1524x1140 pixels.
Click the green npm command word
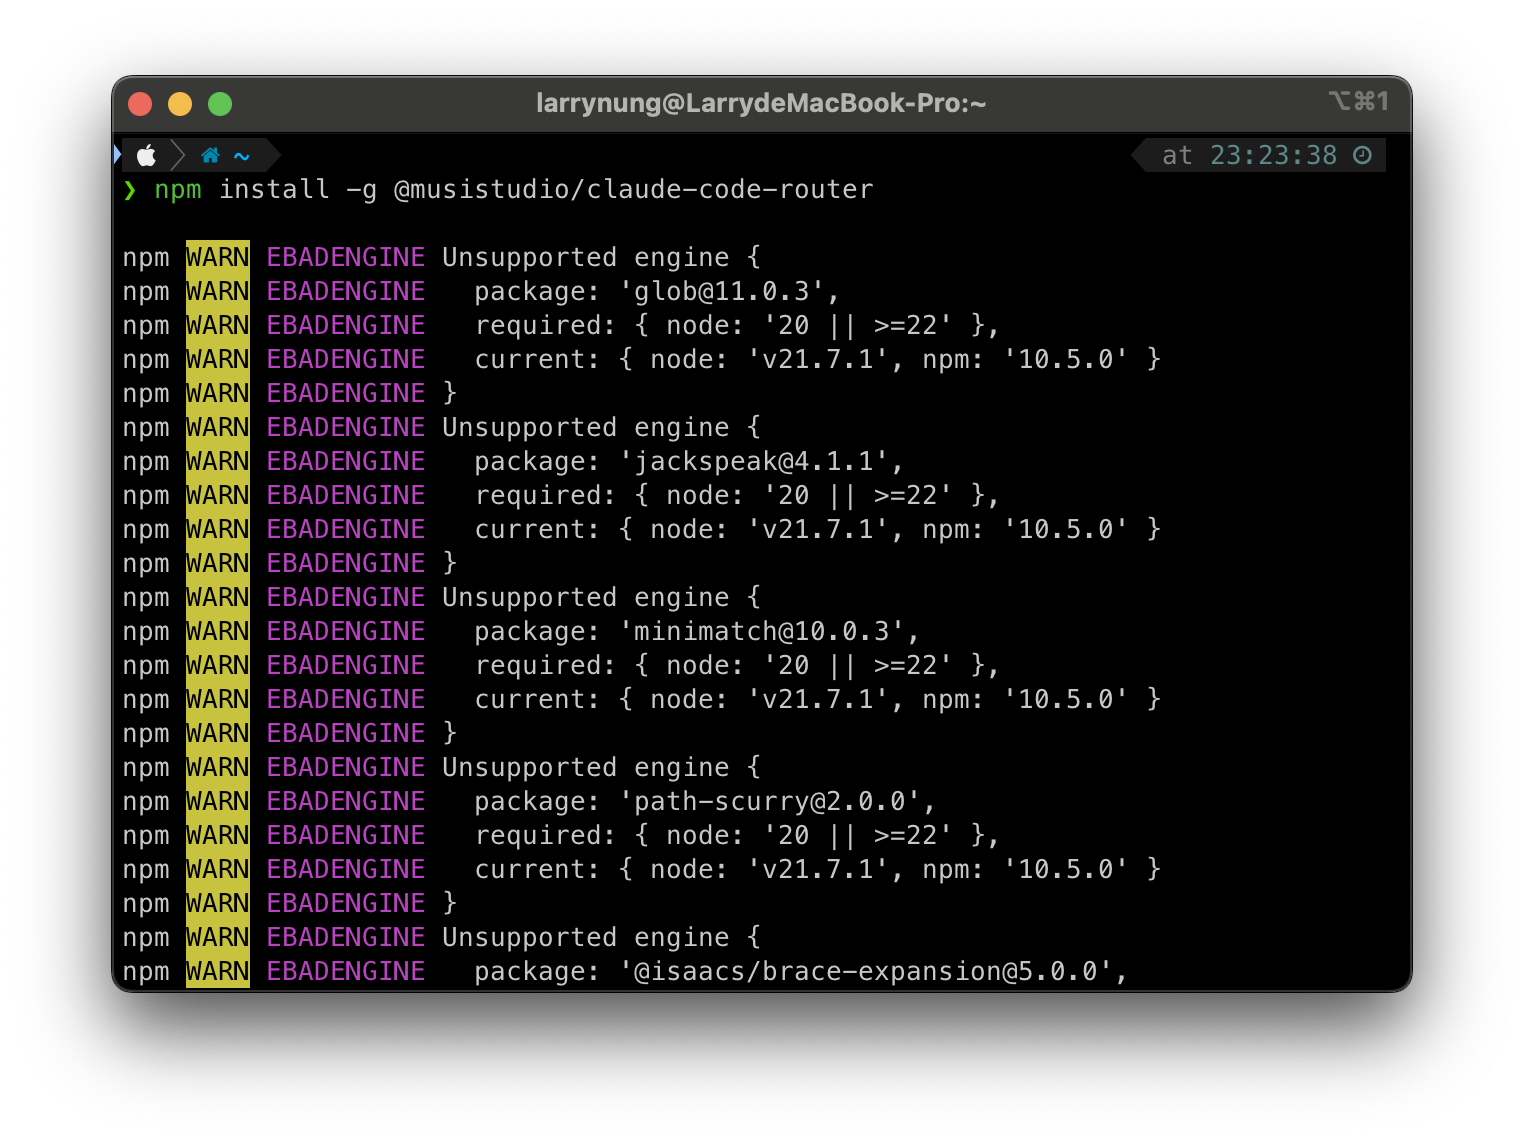[178, 190]
